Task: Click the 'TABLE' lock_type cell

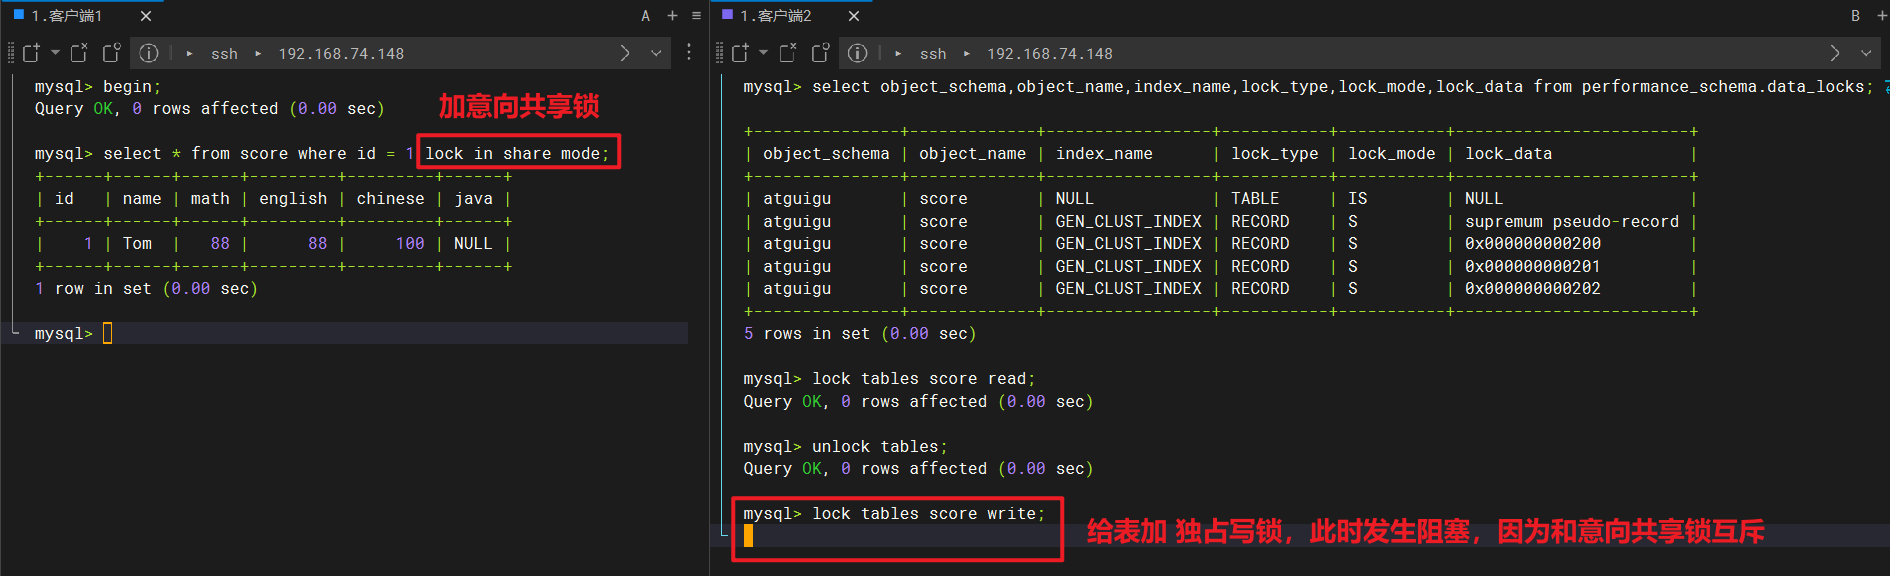Action: tap(1255, 198)
